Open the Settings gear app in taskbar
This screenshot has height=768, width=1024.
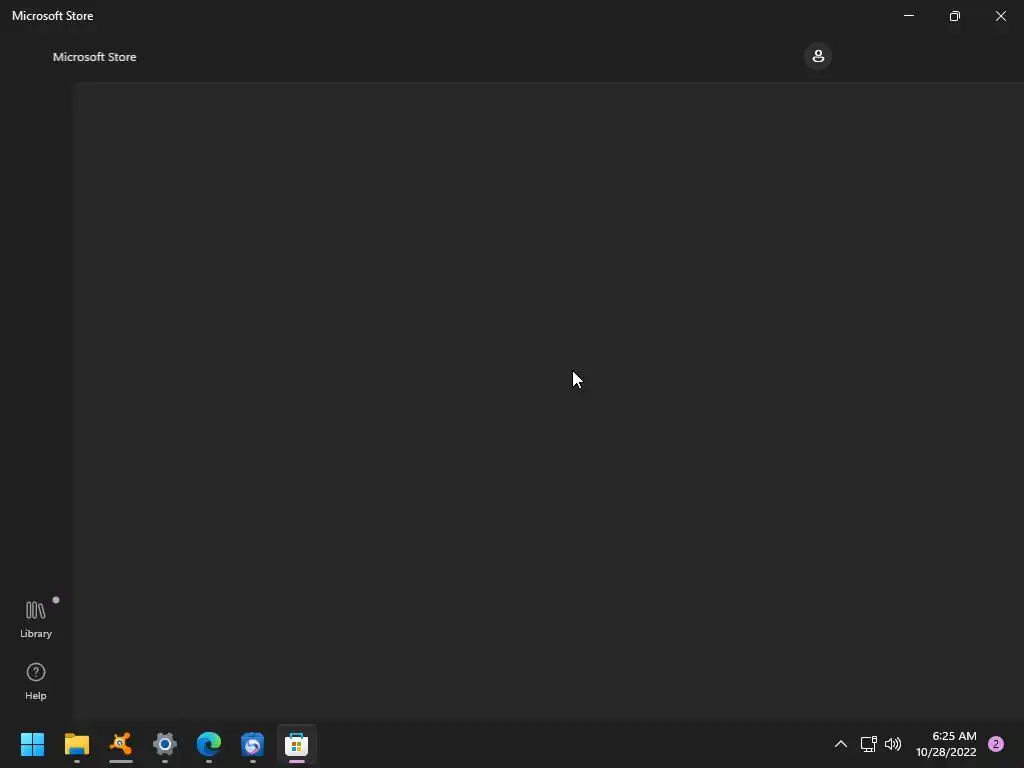coord(165,744)
